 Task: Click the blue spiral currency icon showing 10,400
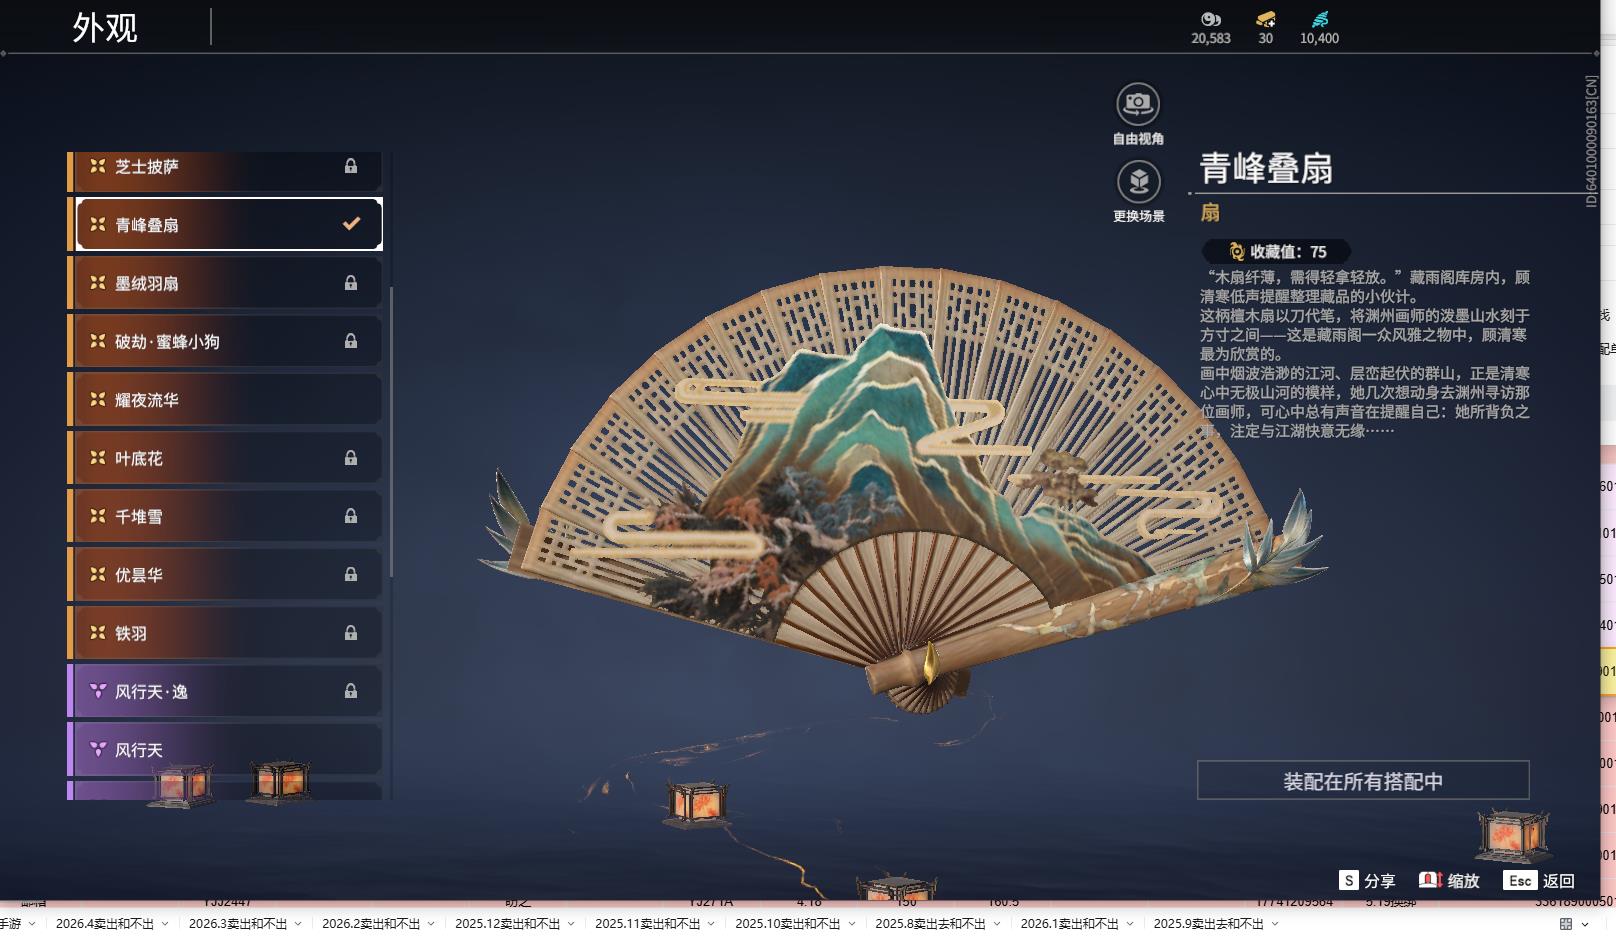point(1319,17)
